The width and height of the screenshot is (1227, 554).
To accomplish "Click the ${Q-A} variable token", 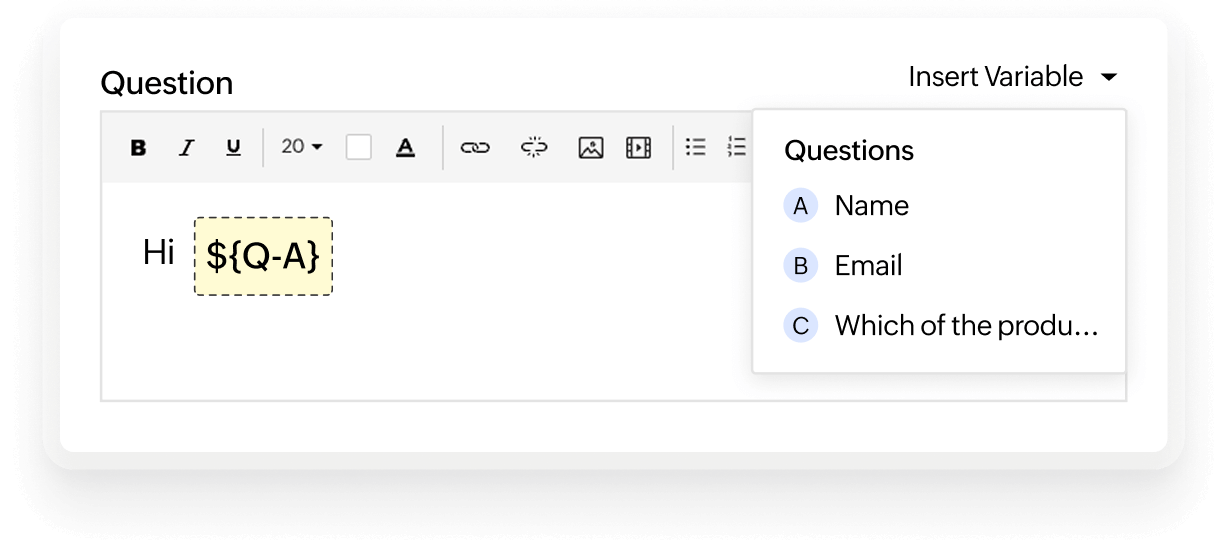I will tap(263, 256).
